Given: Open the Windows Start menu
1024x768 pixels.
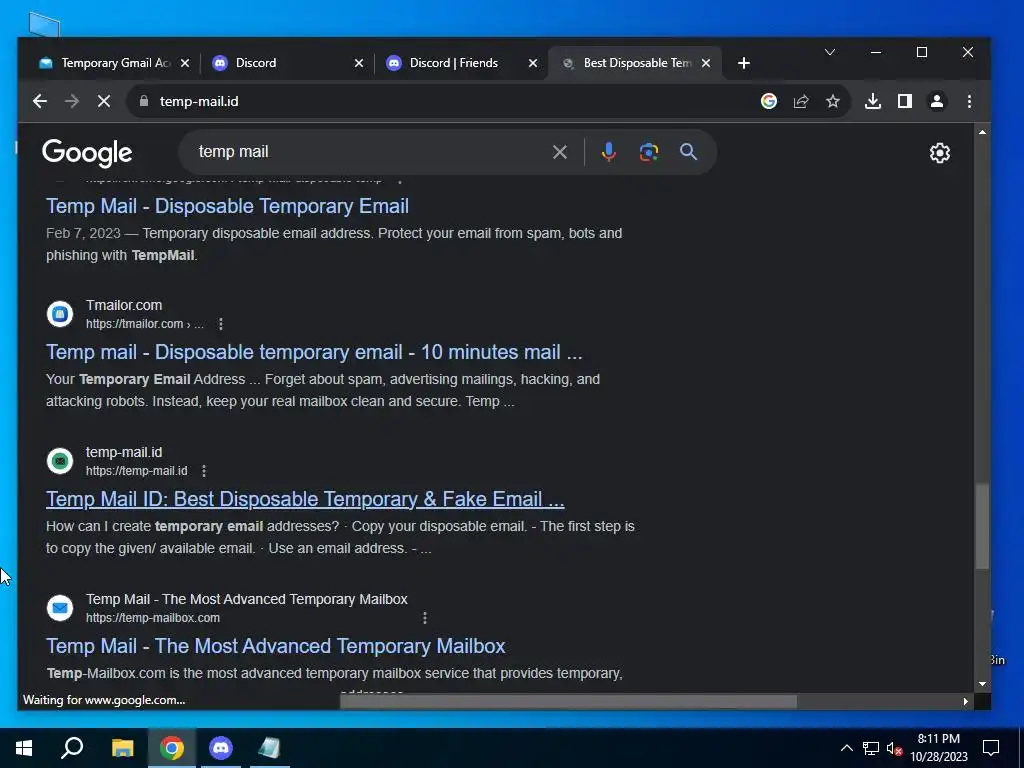Looking at the screenshot, I should point(24,748).
